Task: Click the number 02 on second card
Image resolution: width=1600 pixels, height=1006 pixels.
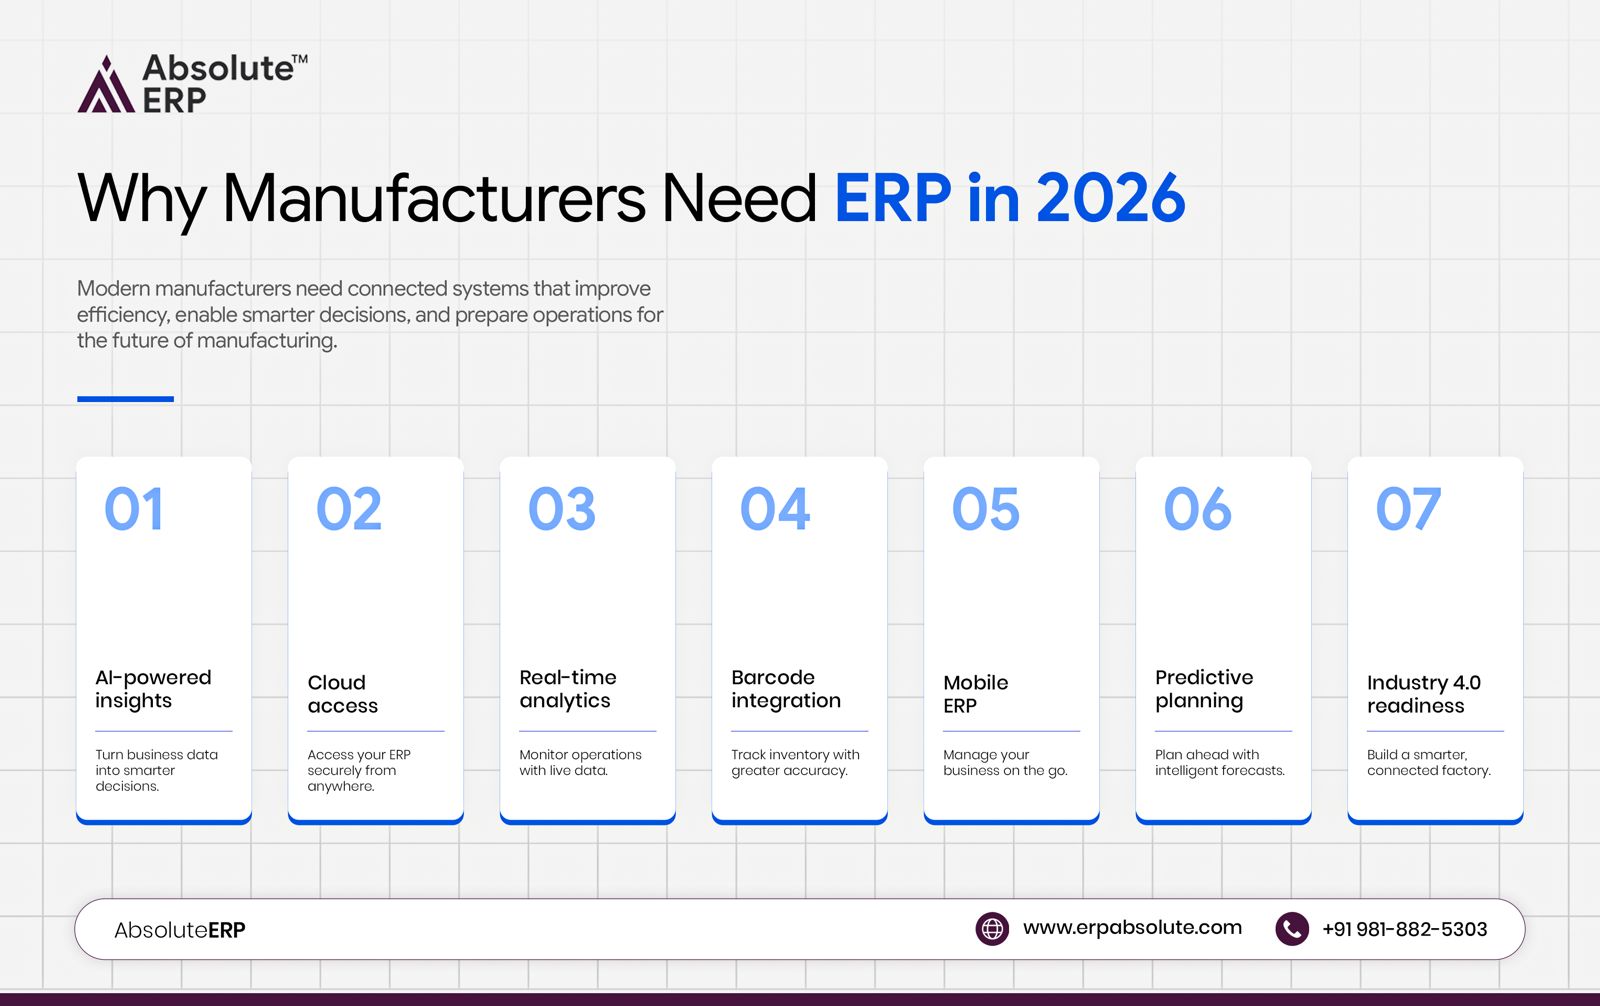Action: pos(349,509)
